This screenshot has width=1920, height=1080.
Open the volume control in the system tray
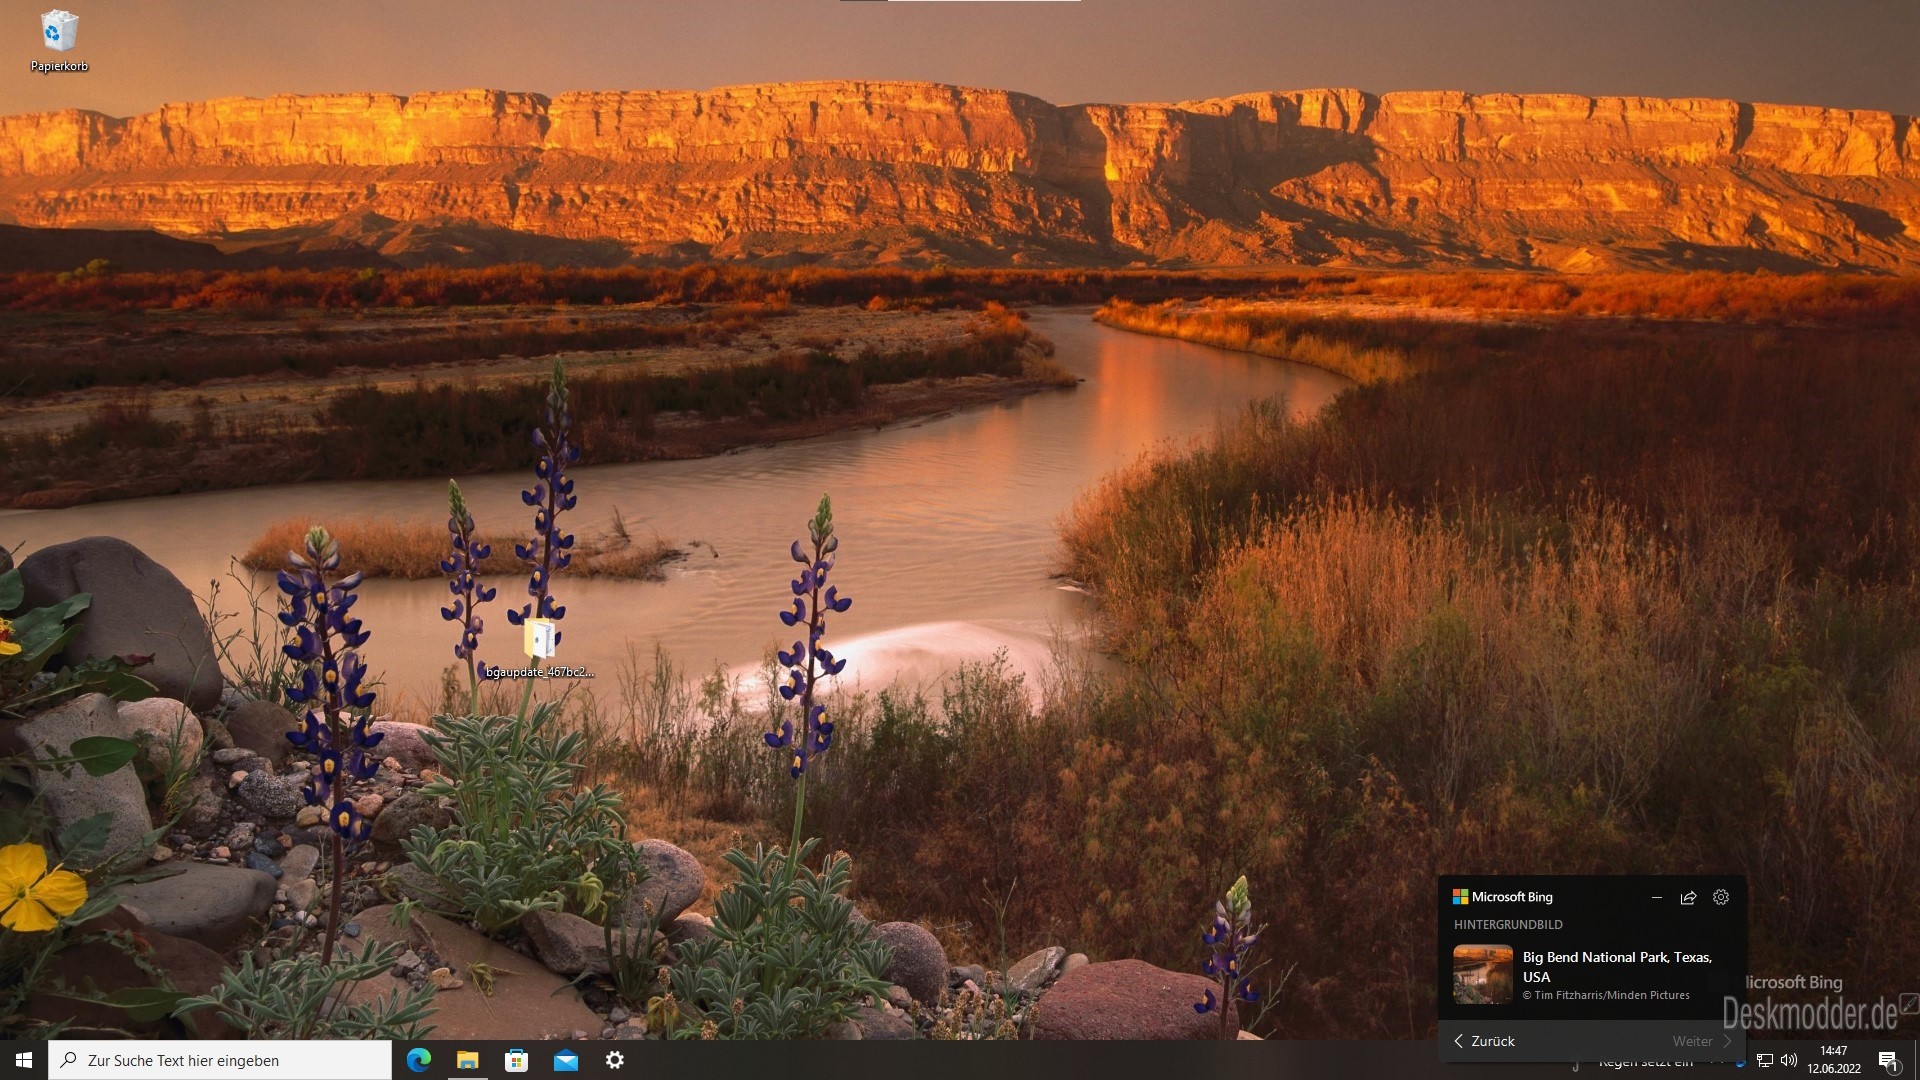point(1789,1060)
